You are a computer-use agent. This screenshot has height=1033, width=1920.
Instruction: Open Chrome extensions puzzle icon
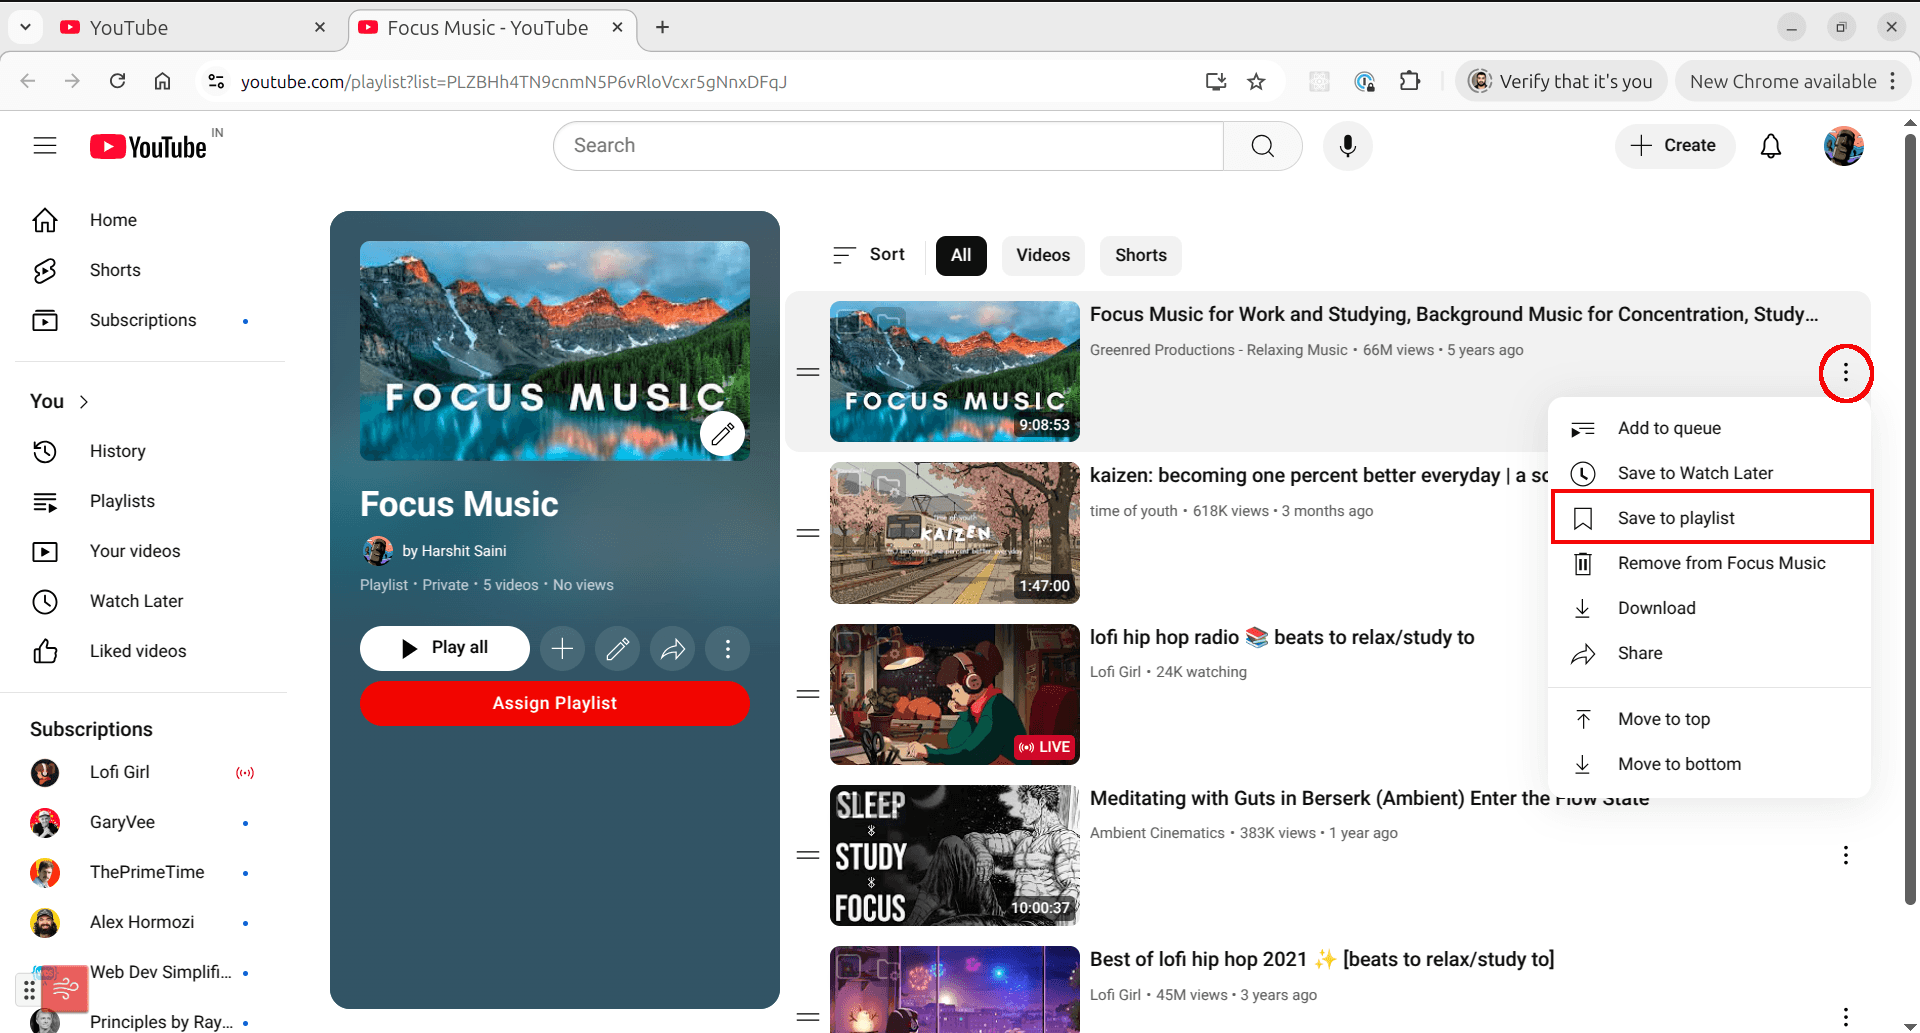tap(1409, 81)
